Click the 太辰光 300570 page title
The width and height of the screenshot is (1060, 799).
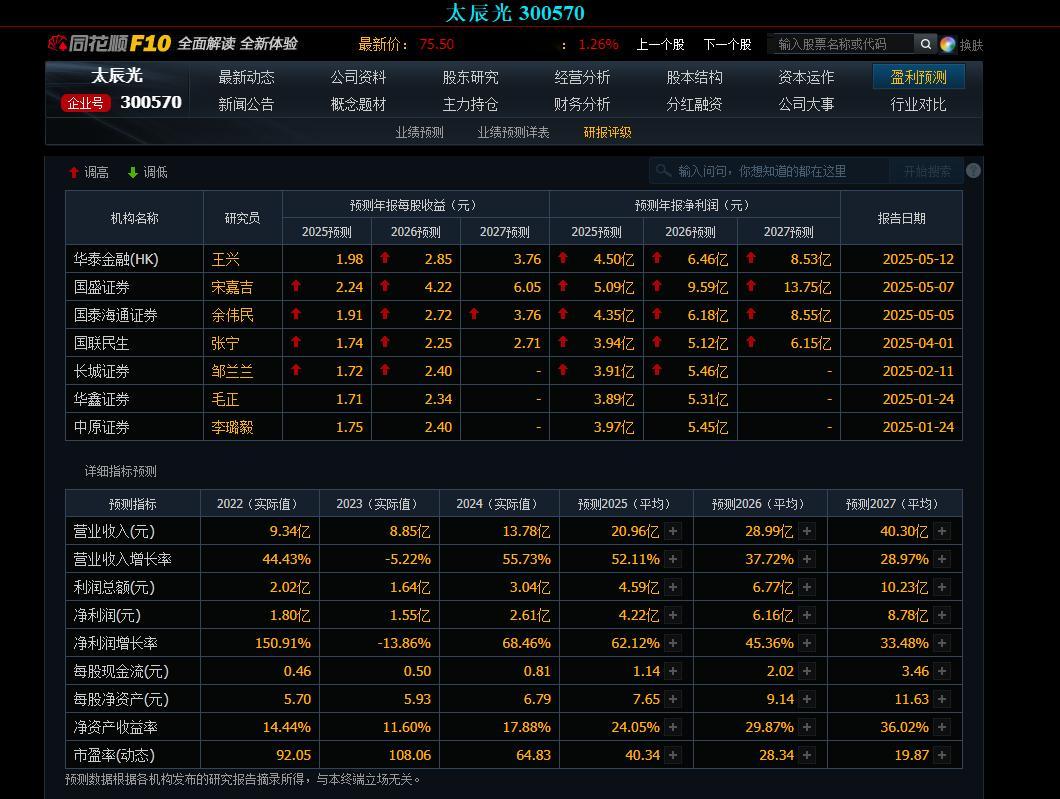(x=515, y=13)
